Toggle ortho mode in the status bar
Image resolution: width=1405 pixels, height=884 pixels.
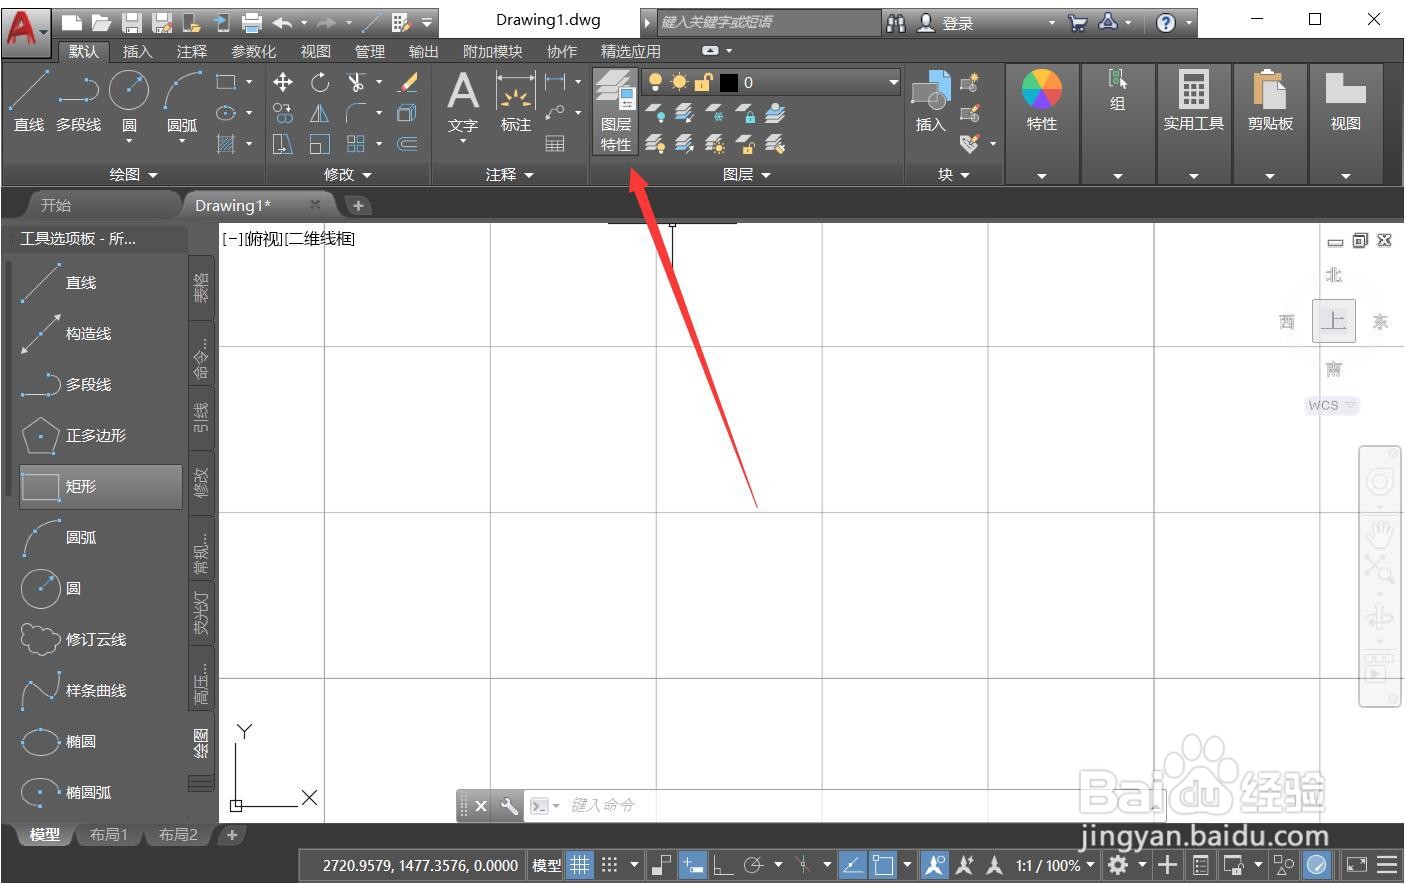pos(722,865)
